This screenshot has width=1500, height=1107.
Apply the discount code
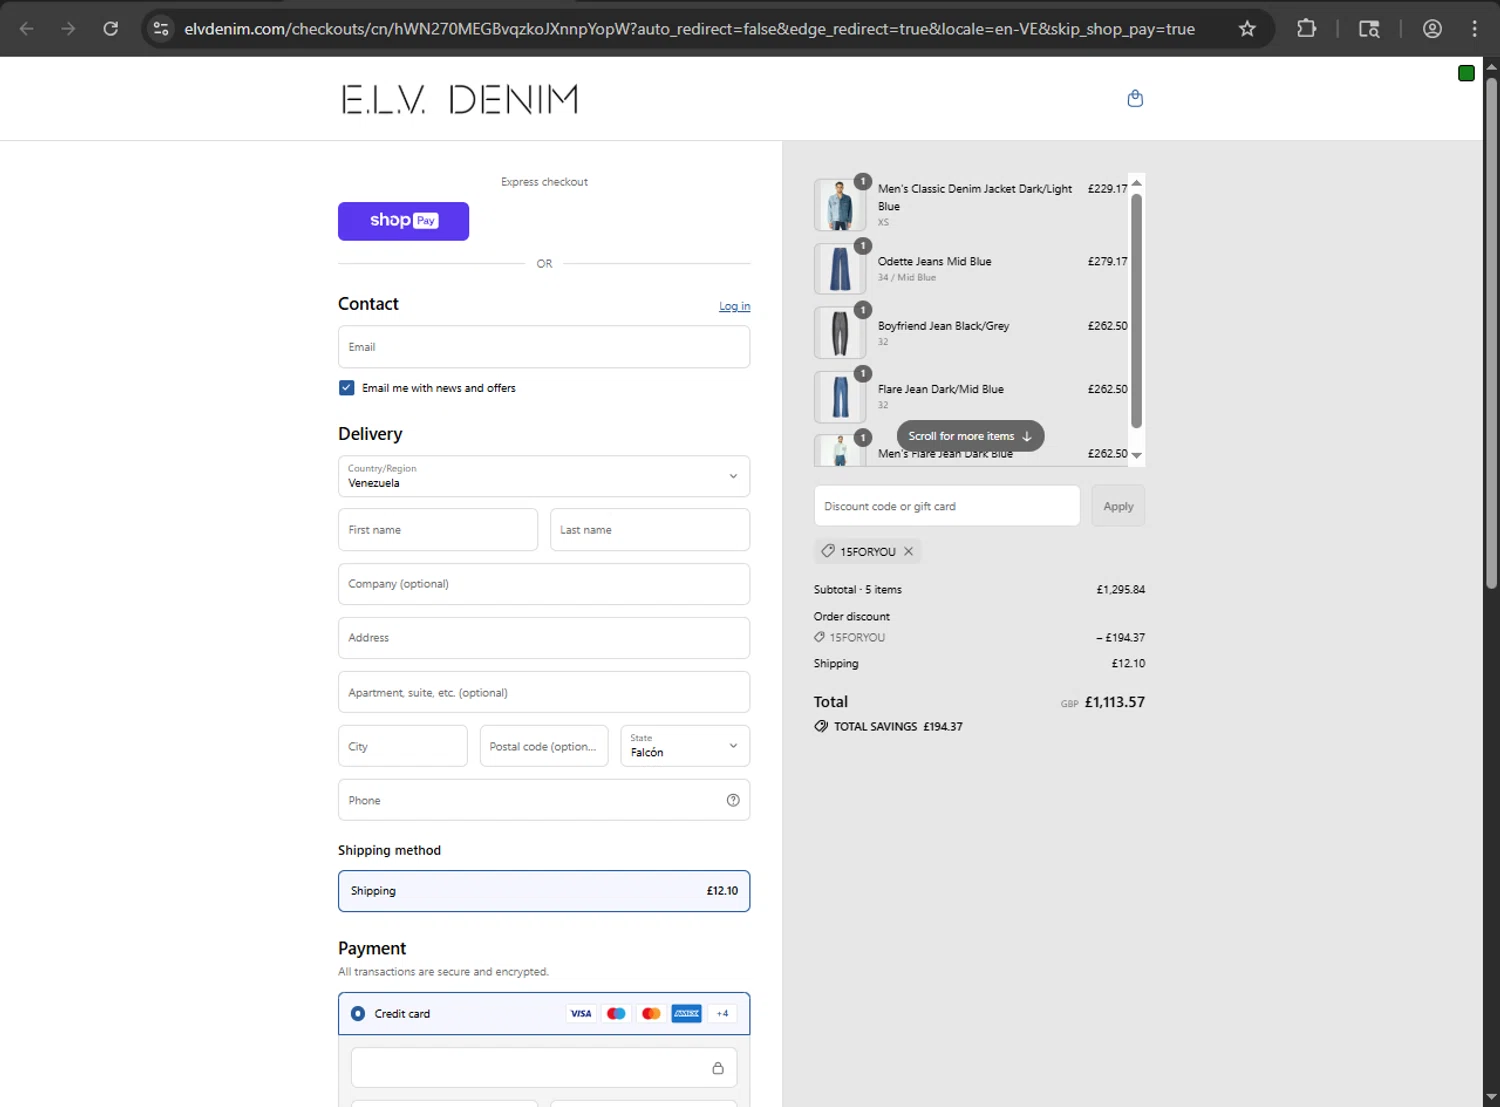click(1118, 506)
